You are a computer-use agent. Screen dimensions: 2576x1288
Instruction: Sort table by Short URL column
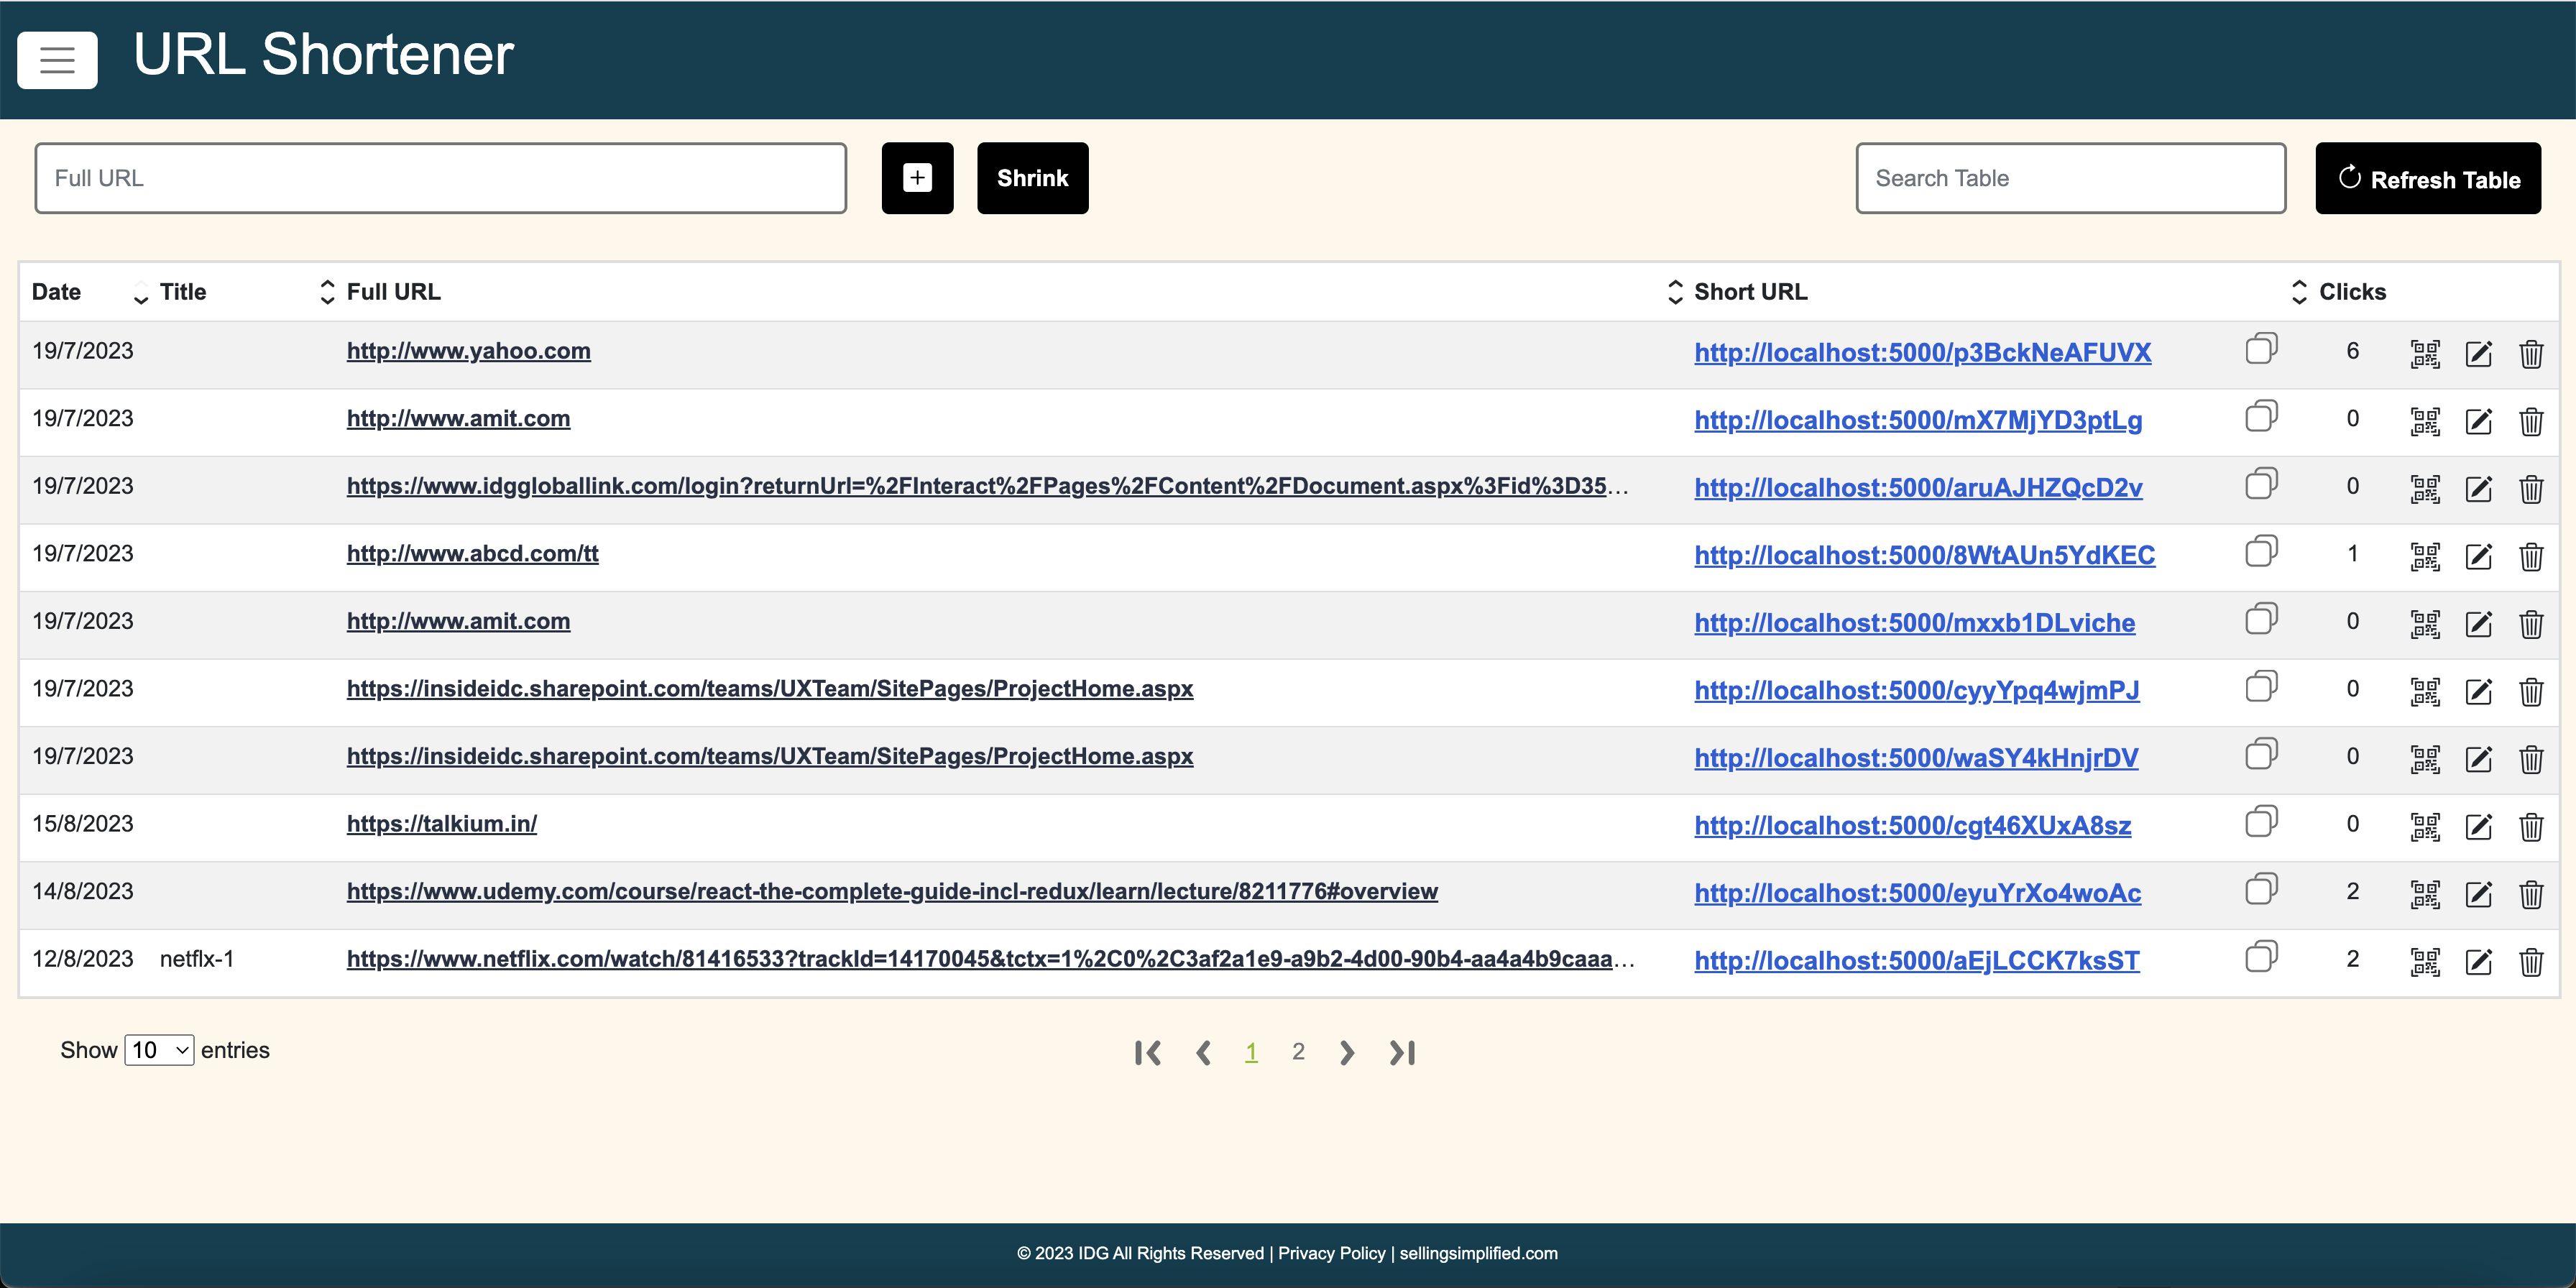[x=2298, y=292]
